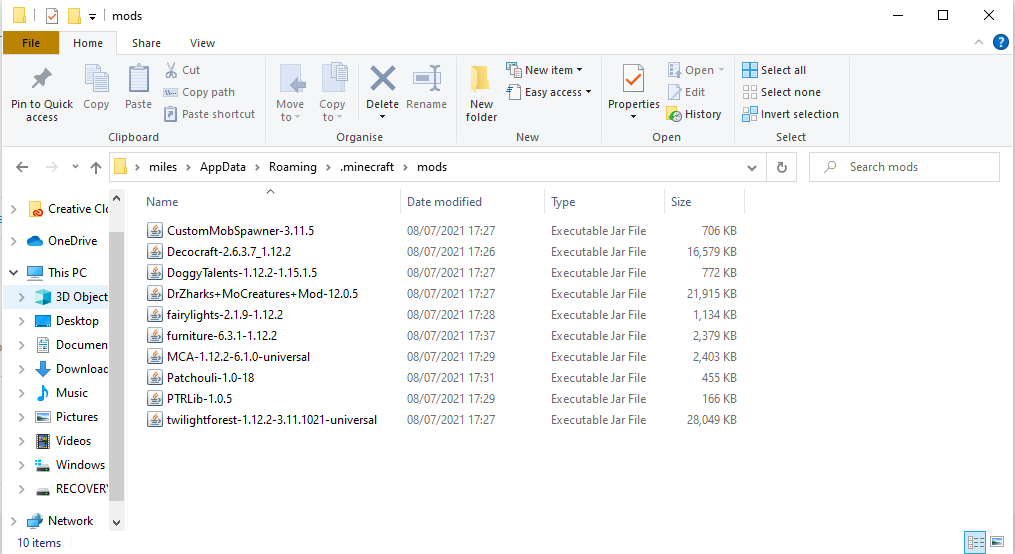Open Explorer help question mark
The width and height of the screenshot is (1015, 554).
pyautogui.click(x=1001, y=42)
